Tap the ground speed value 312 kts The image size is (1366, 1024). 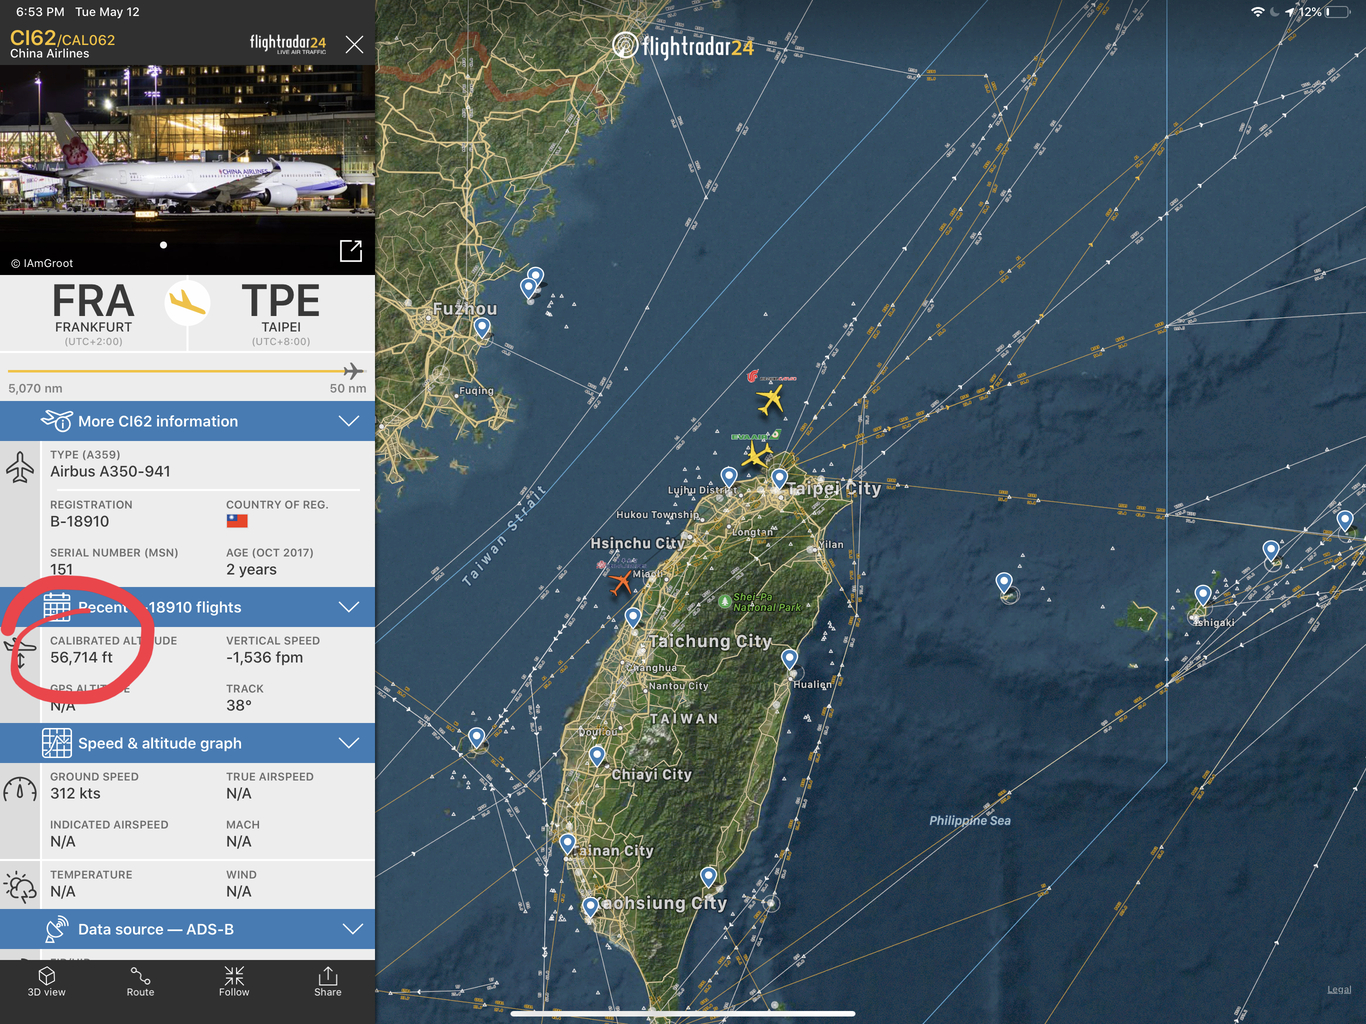coord(75,794)
